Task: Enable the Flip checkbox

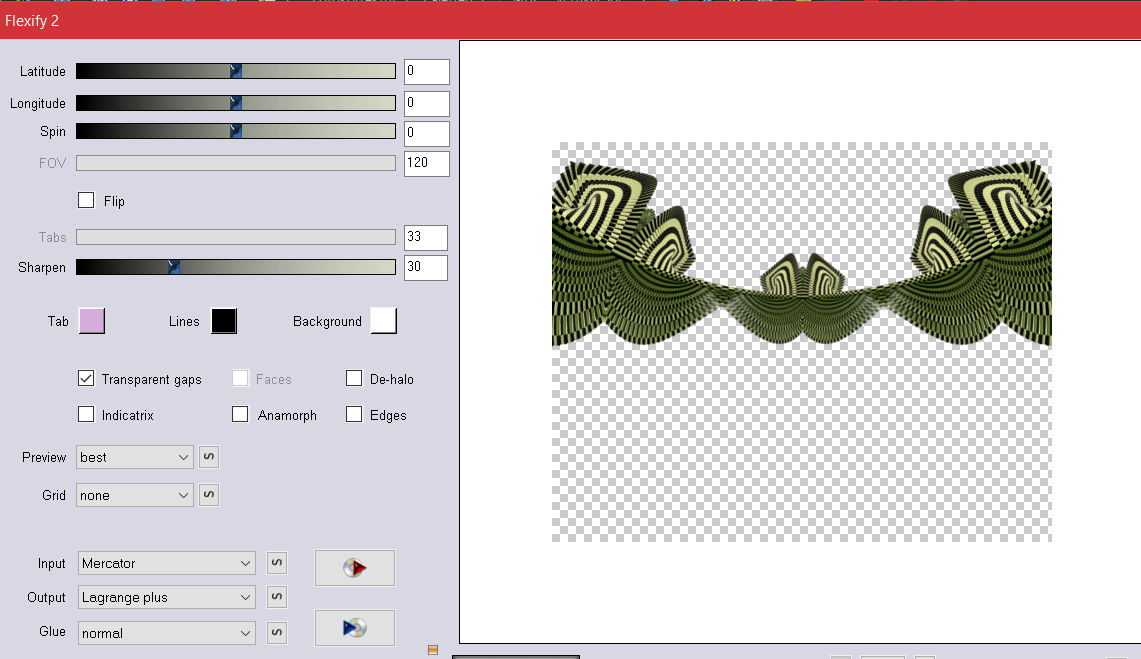Action: pos(86,201)
